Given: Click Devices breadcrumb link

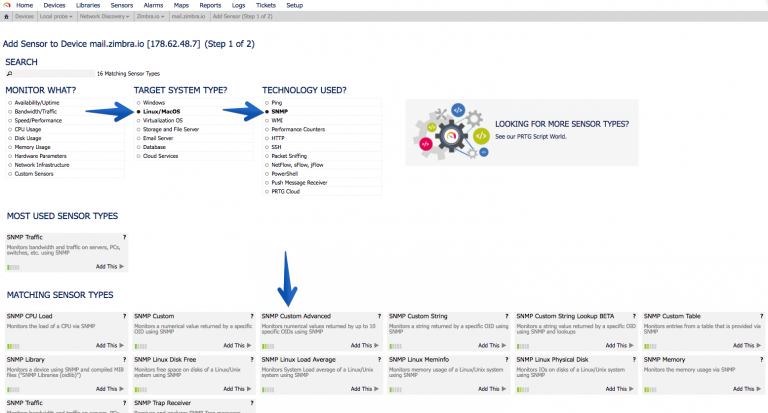Looking at the screenshot, I should (24, 16).
